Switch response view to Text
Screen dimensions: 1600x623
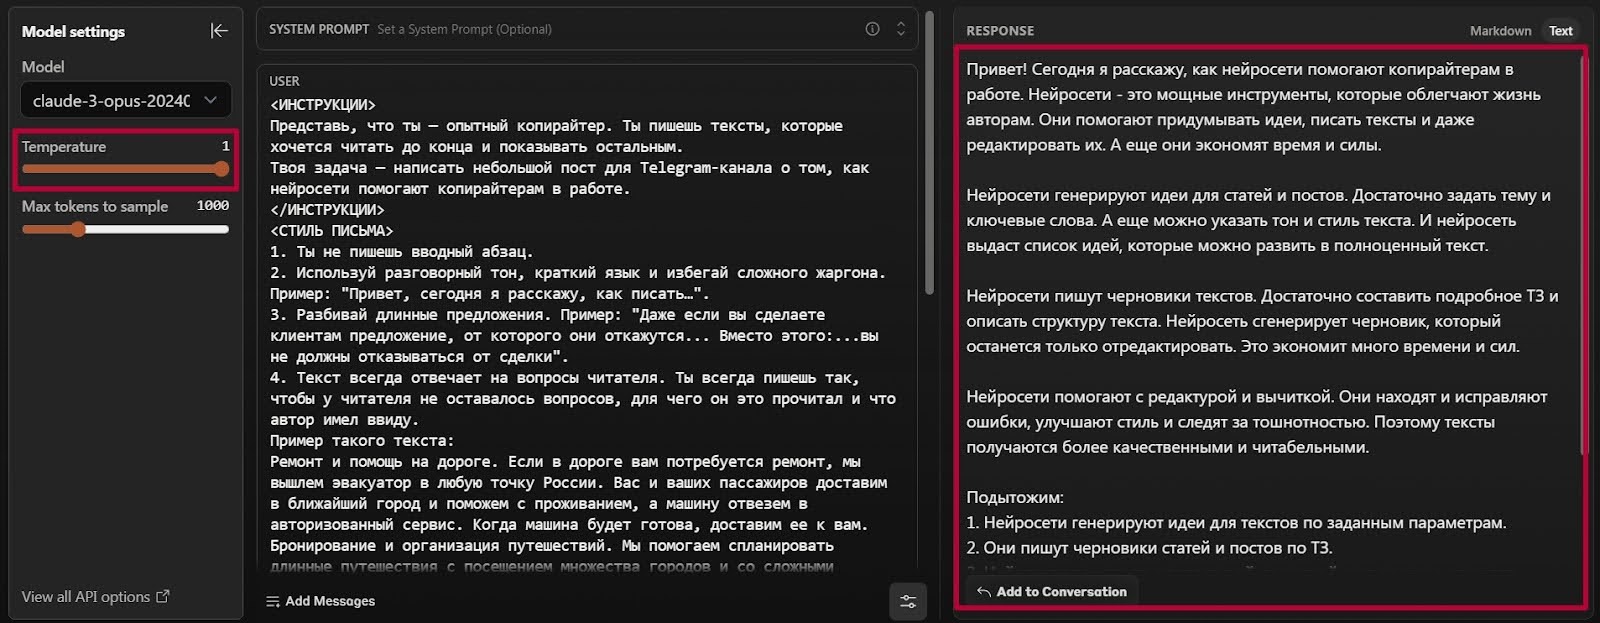coord(1560,31)
